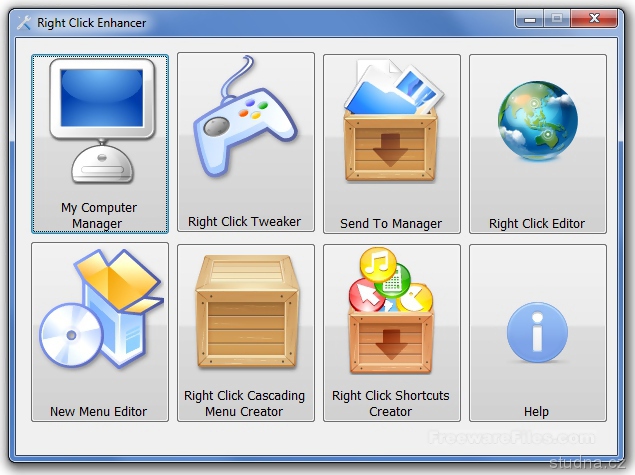Open Right Click Cascading Menu Creator
The width and height of the screenshot is (635, 475).
coord(246,333)
